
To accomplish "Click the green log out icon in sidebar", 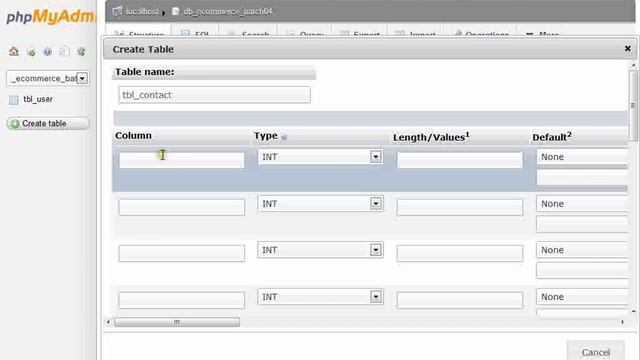I will [31, 51].
